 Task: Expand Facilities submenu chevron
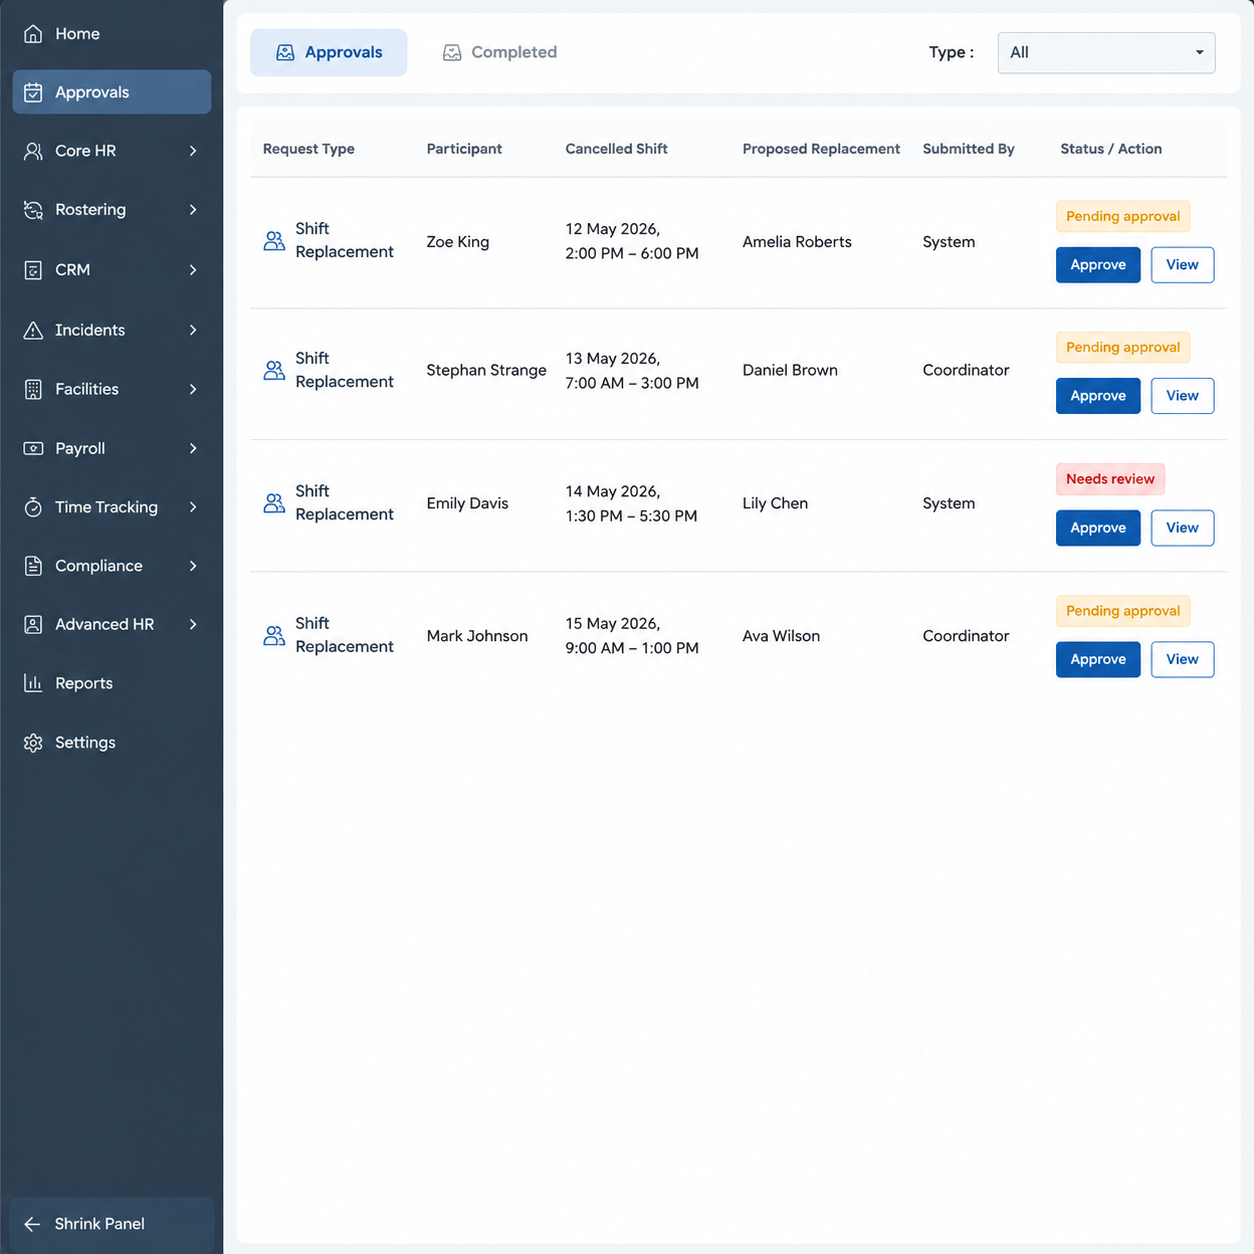pyautogui.click(x=193, y=389)
